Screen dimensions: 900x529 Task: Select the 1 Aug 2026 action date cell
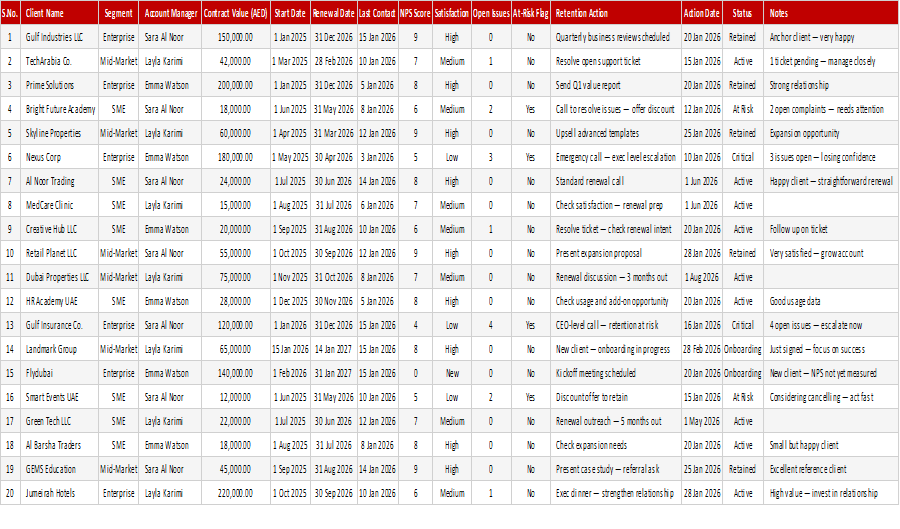click(701, 277)
